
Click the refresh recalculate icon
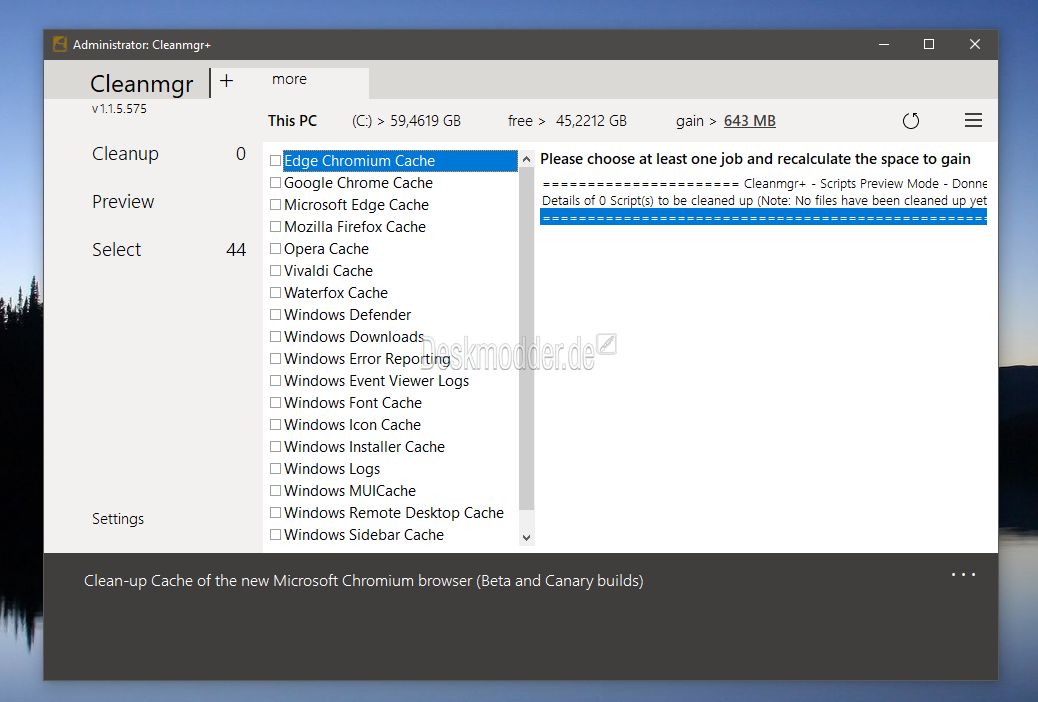911,121
